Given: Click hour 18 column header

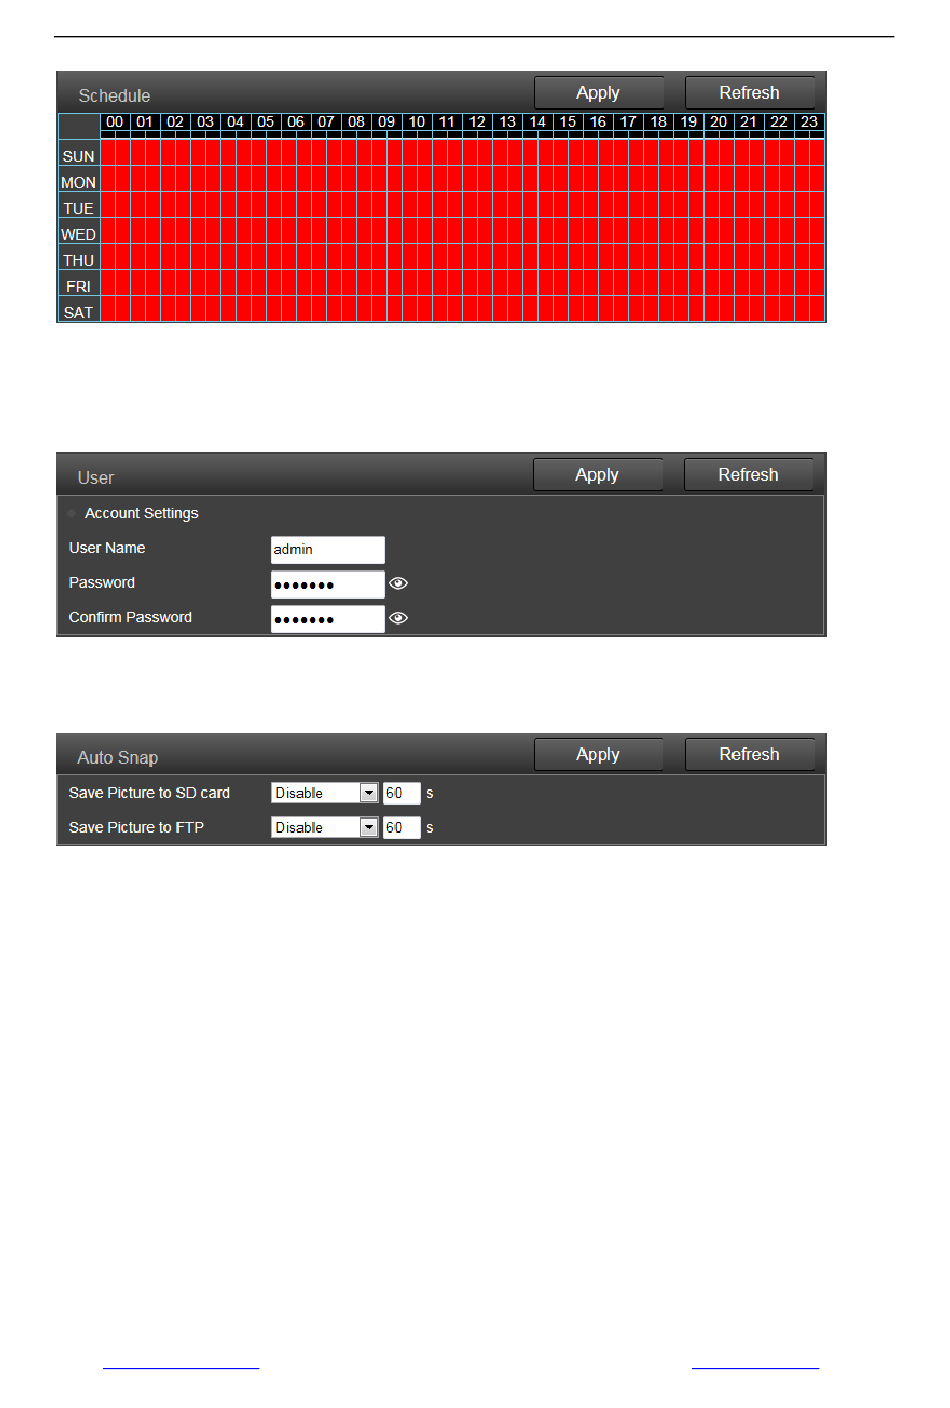Looking at the screenshot, I should pyautogui.click(x=658, y=122).
